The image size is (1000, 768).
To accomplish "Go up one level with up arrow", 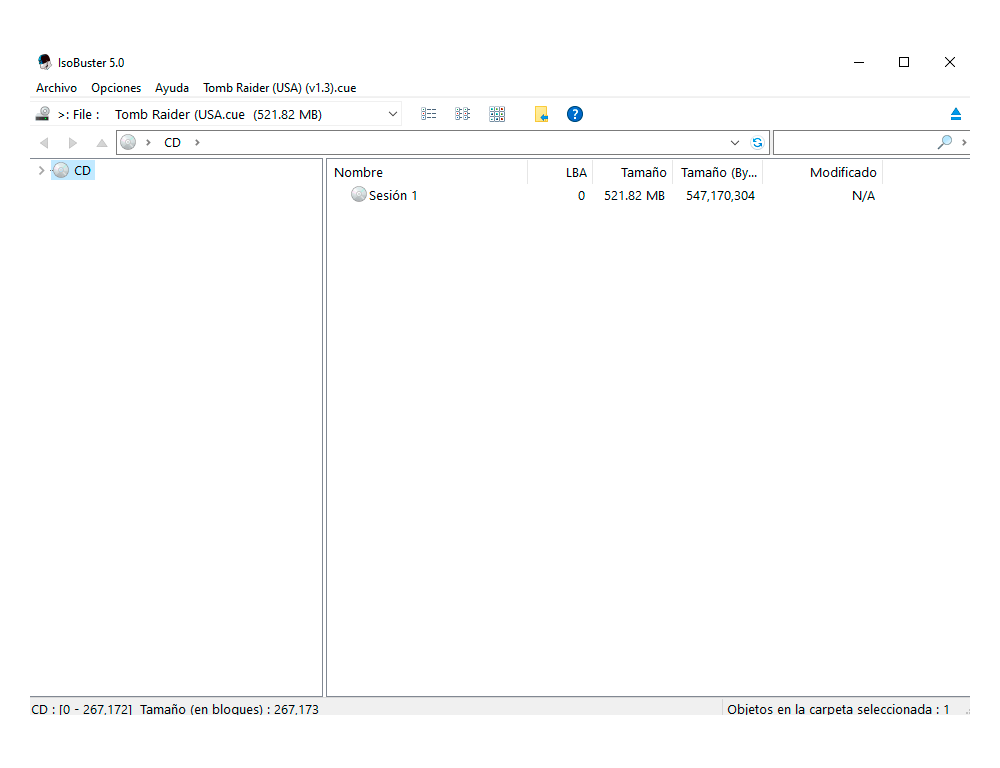I will point(101,143).
